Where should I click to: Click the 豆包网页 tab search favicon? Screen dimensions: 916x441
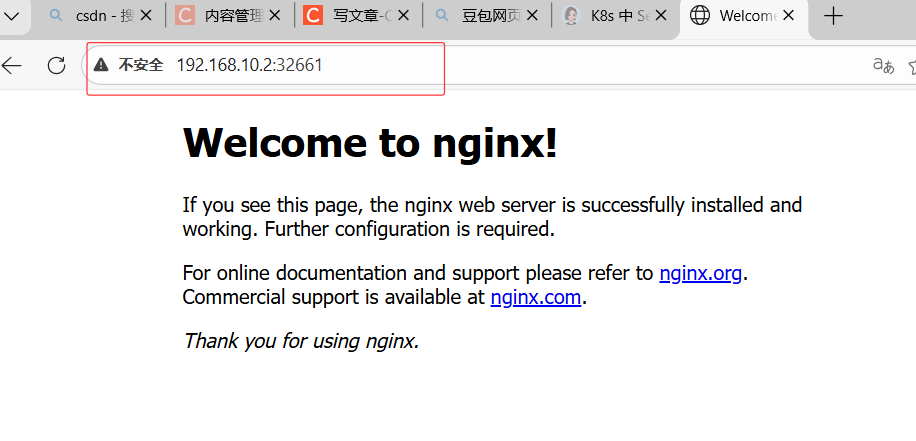pos(442,16)
